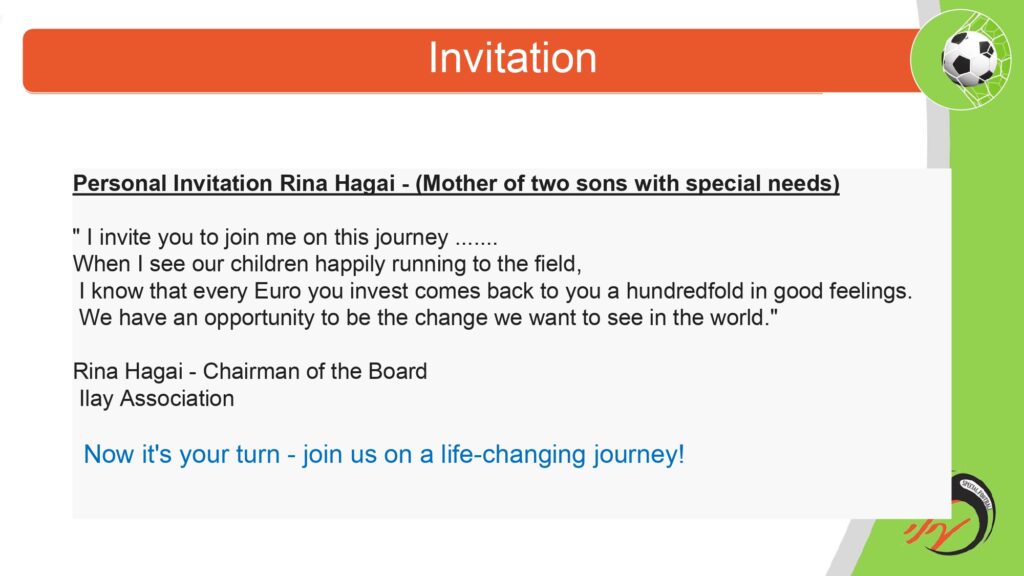Viewport: 1024px width, 576px height.
Task: Click "Rina Hagai - Chairman of the Board" signature
Action: click(x=250, y=371)
